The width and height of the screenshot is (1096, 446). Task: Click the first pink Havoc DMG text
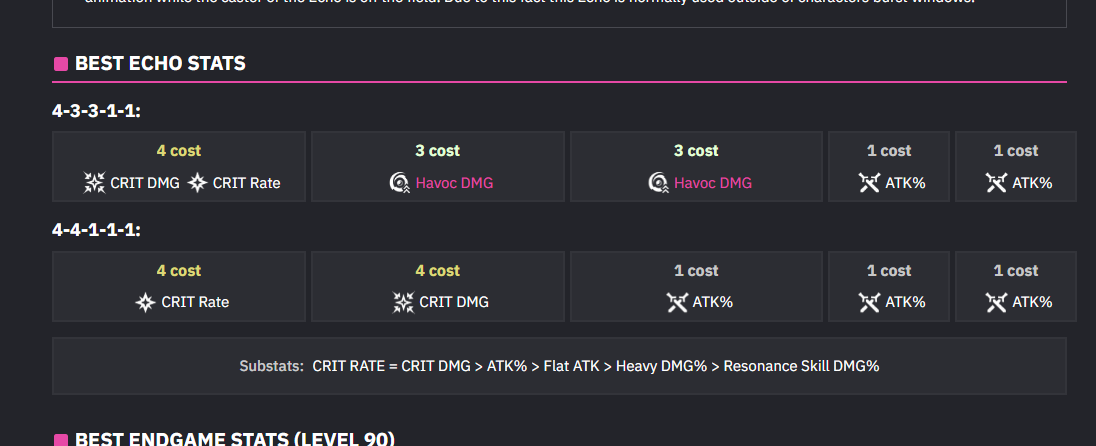(x=454, y=183)
